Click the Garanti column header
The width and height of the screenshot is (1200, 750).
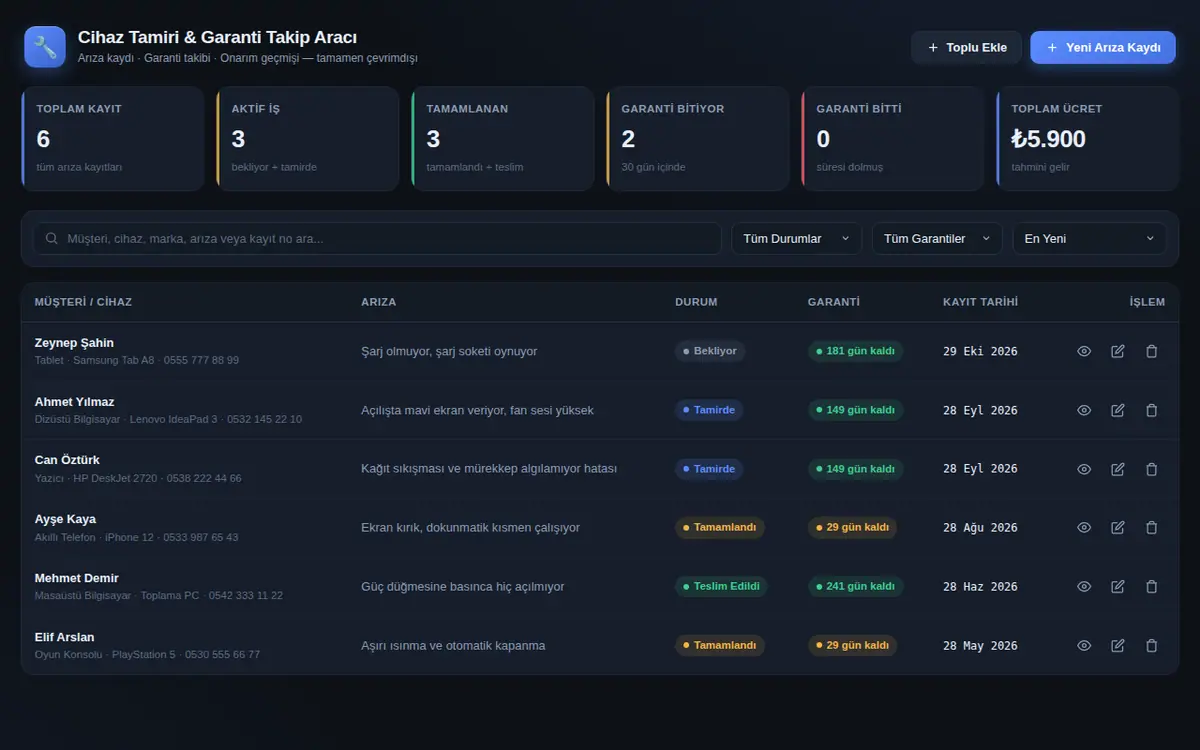(834, 302)
